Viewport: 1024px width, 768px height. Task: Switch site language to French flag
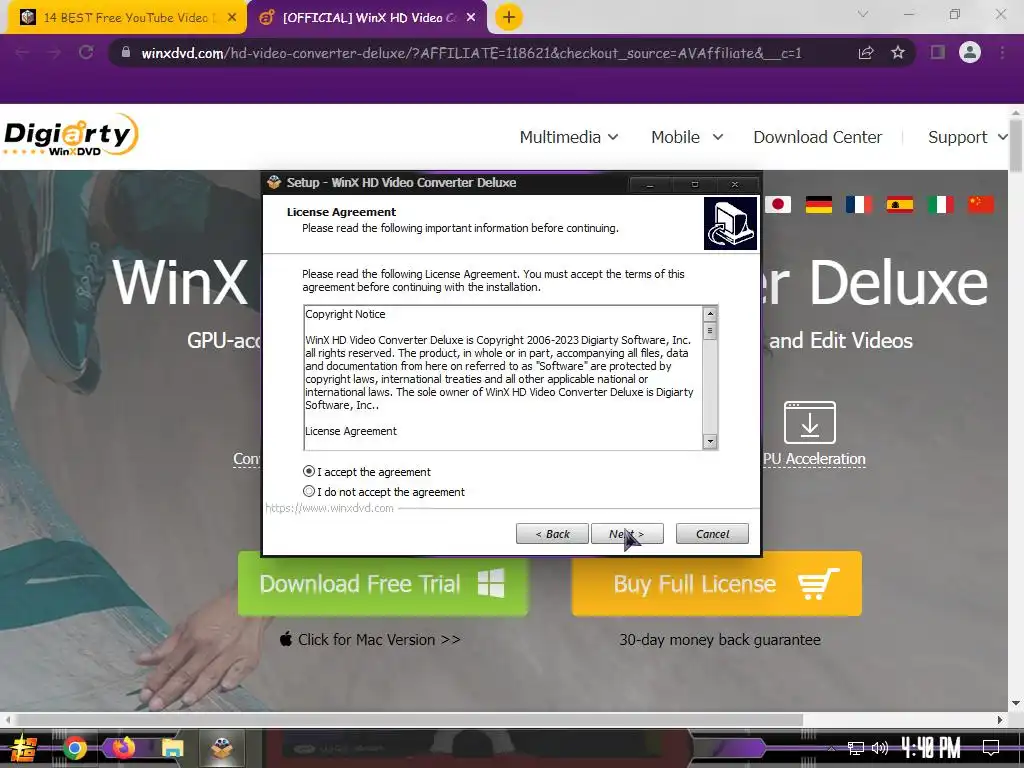[x=859, y=204]
